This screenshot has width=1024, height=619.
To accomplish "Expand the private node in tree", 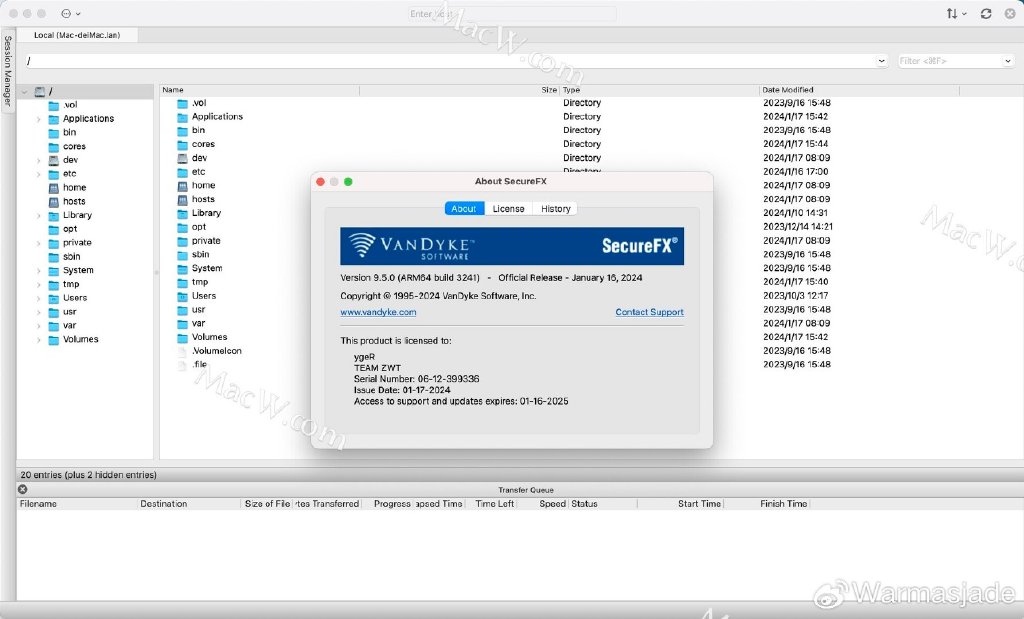I will click(x=39, y=243).
